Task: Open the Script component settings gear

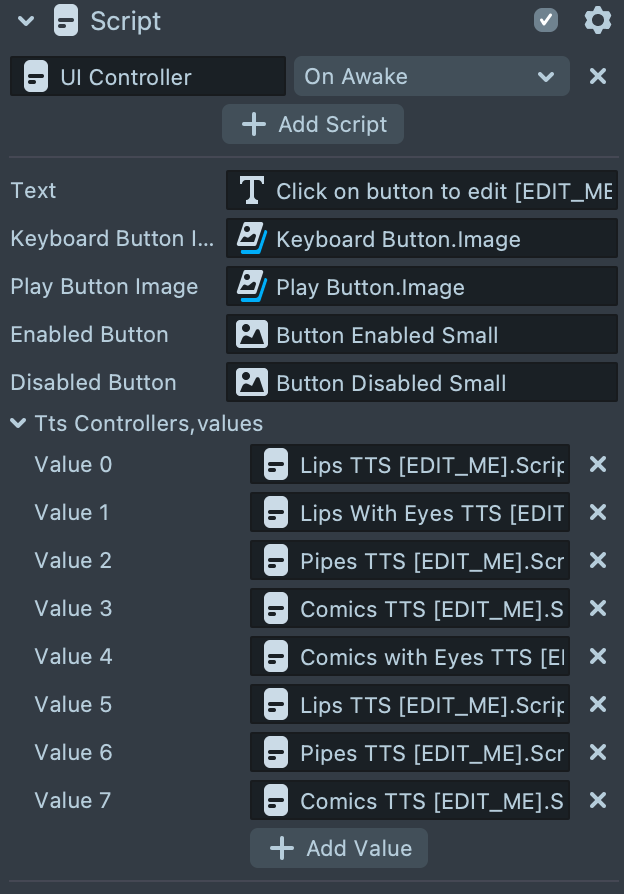Action: pos(597,20)
